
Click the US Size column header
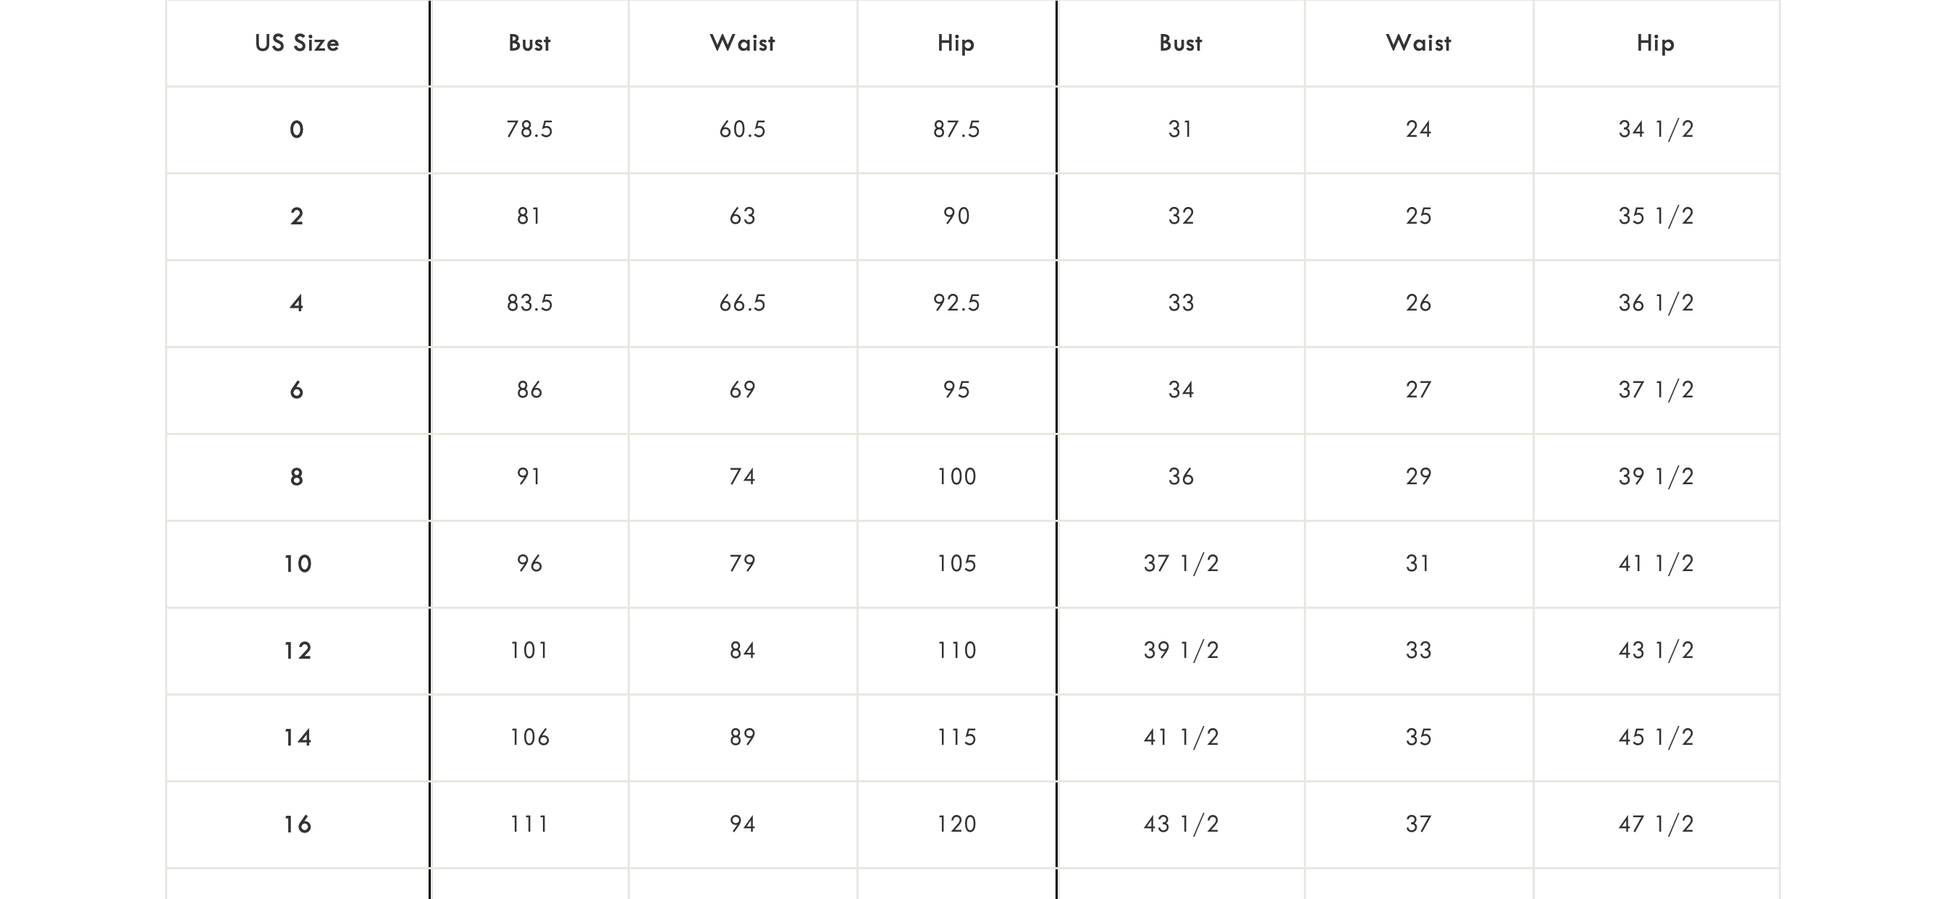tap(297, 43)
